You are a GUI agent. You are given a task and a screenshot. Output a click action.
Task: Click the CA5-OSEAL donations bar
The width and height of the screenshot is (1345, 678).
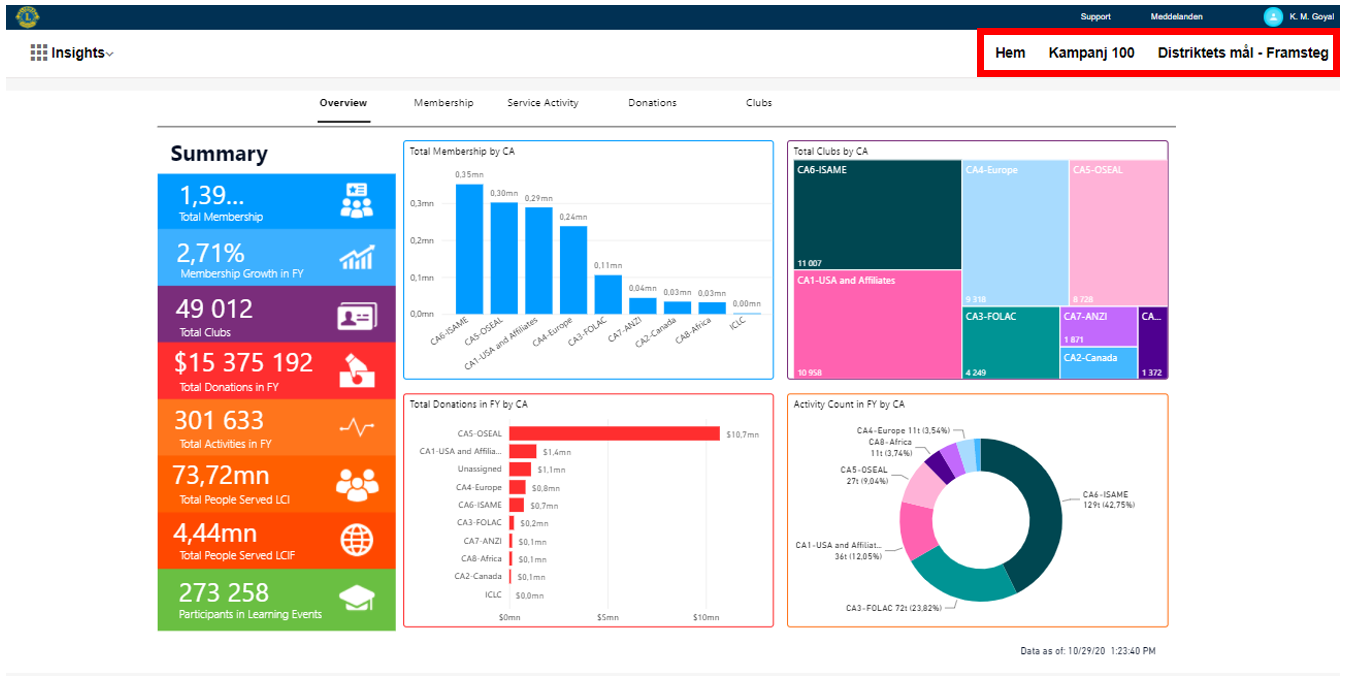click(x=613, y=434)
